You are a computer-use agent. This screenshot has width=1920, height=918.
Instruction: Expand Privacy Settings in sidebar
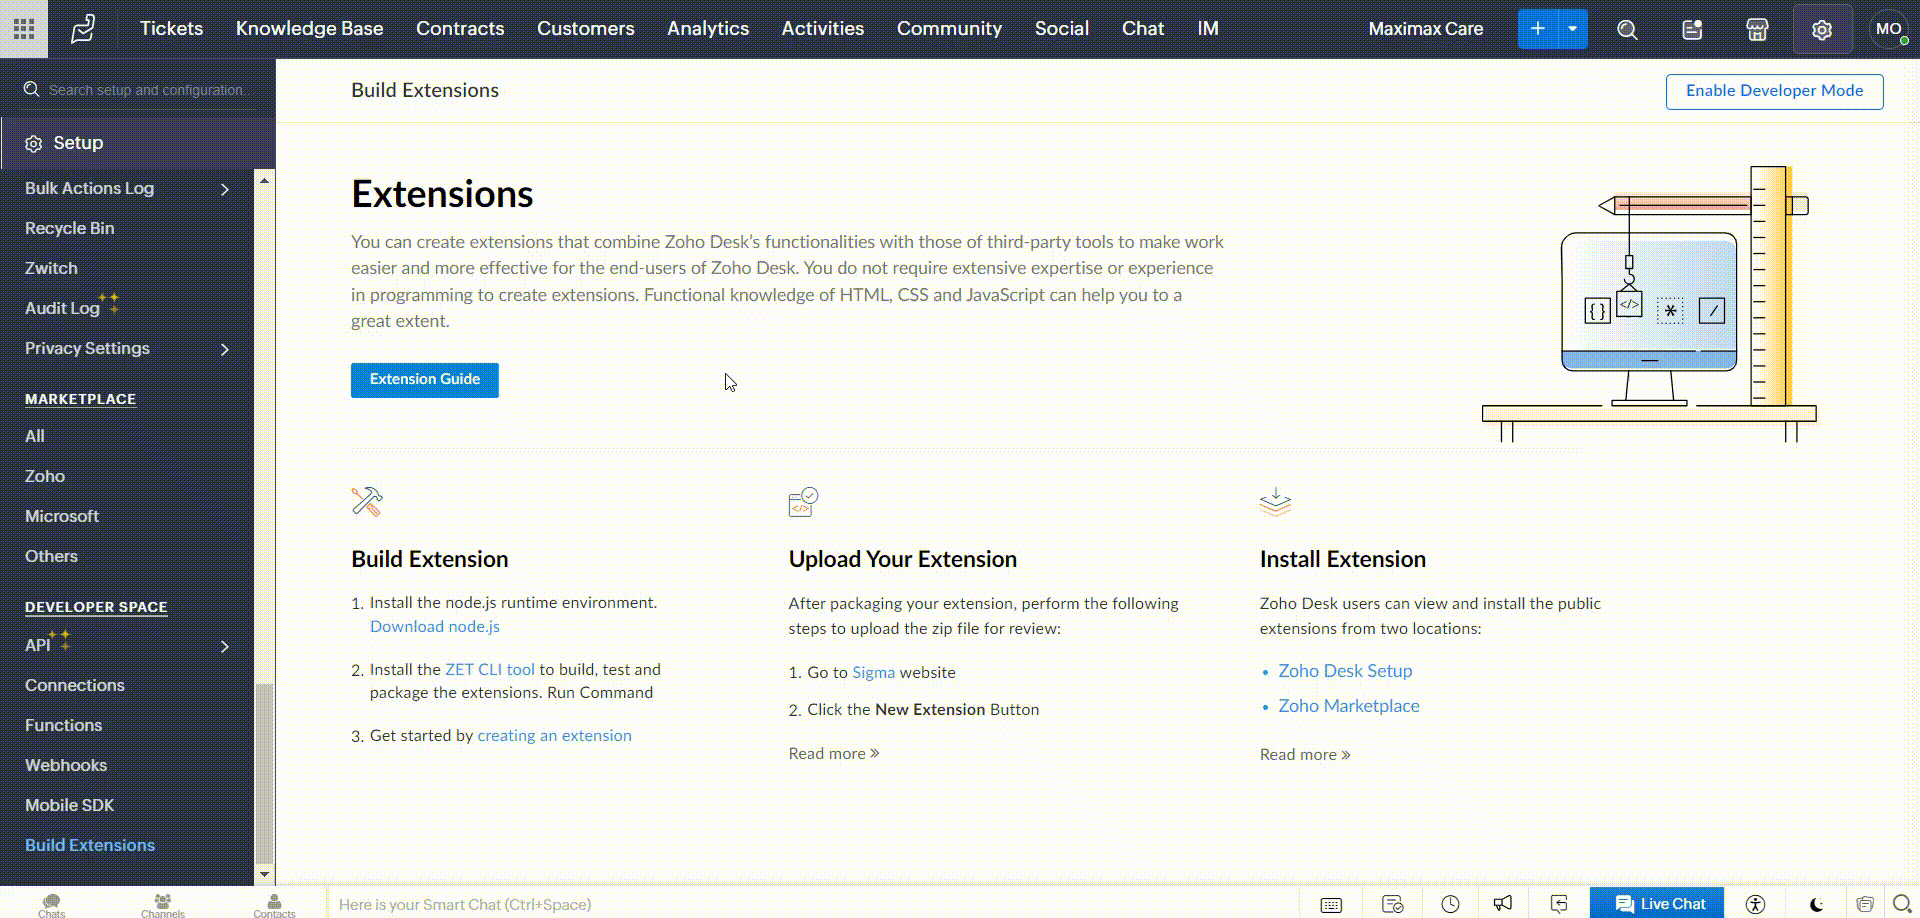point(224,349)
